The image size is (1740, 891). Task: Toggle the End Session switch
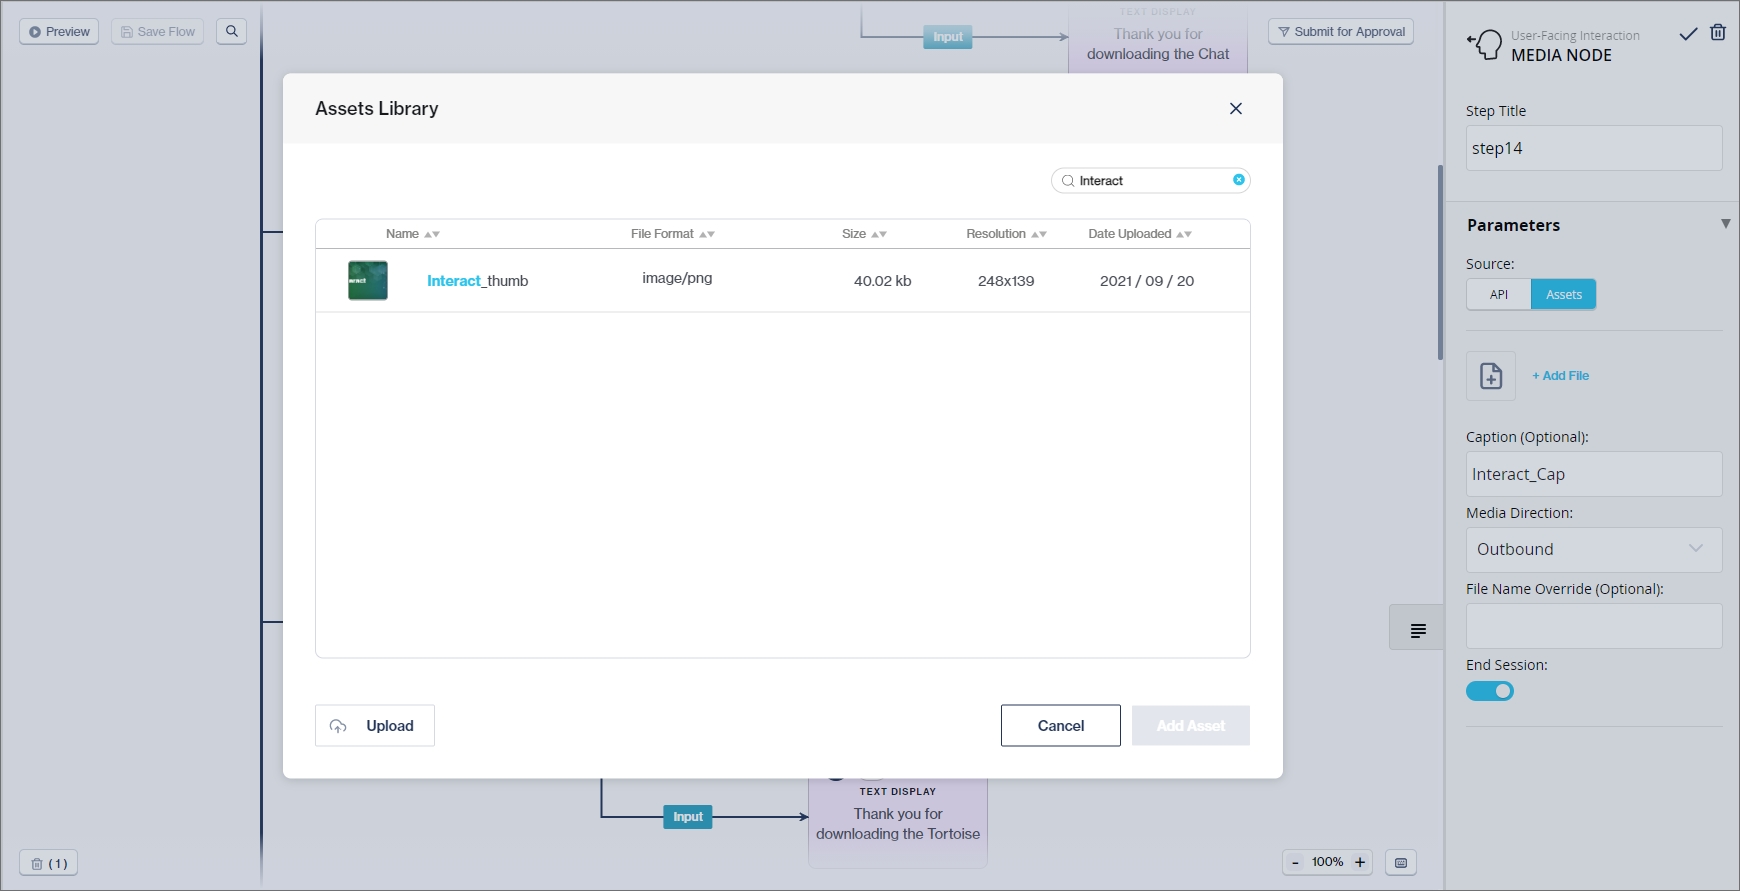click(1489, 691)
